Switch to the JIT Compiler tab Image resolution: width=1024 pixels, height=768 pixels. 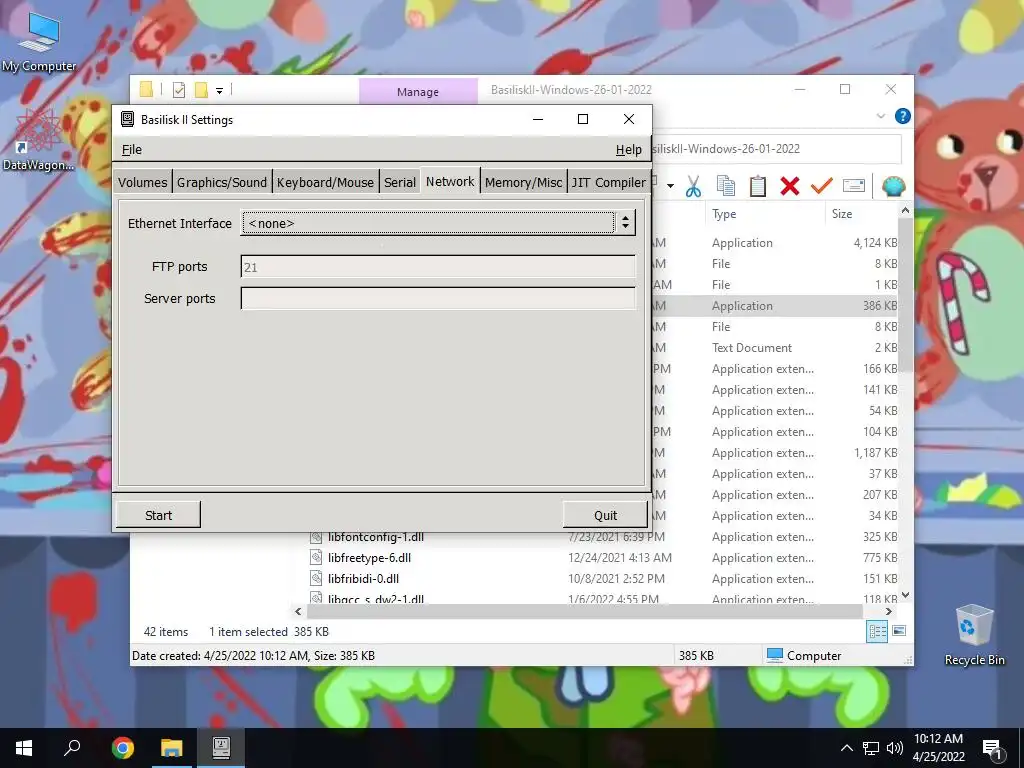[x=608, y=182]
